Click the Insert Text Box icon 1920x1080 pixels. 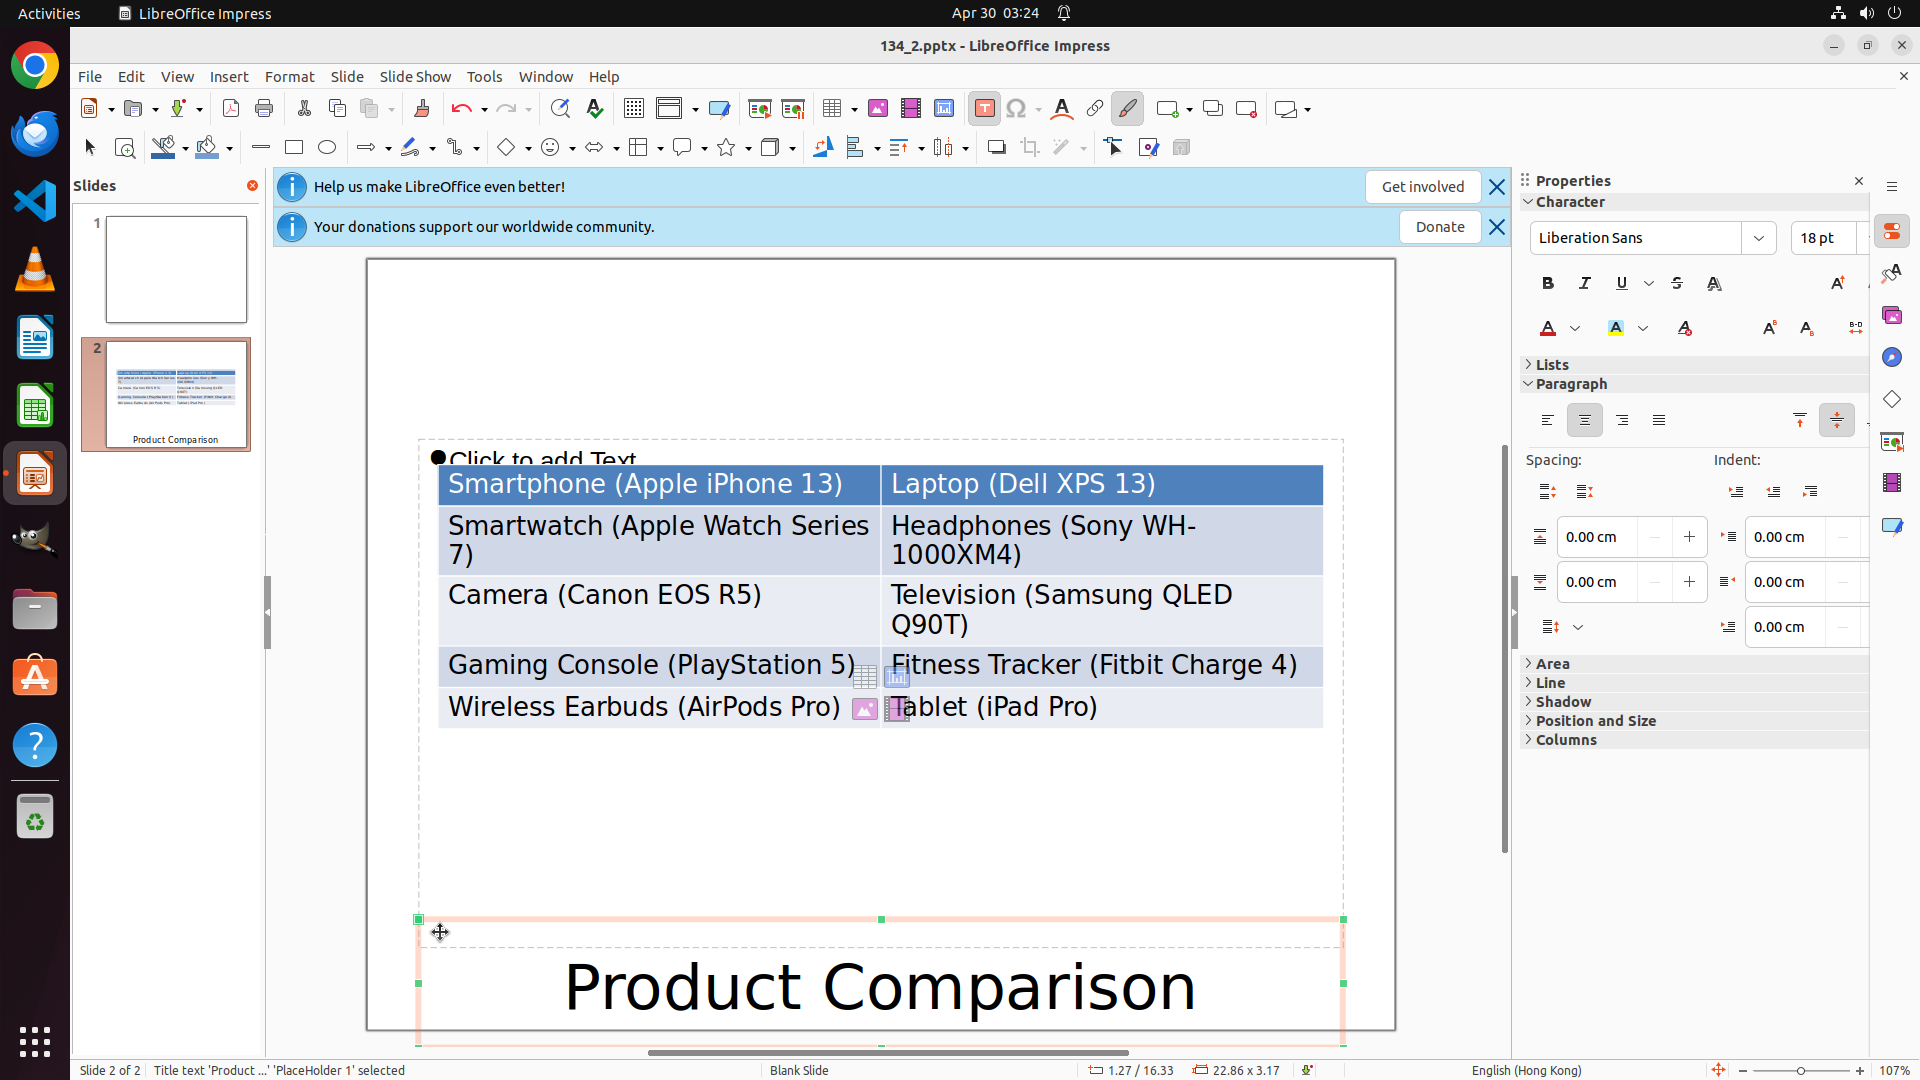pos(984,109)
